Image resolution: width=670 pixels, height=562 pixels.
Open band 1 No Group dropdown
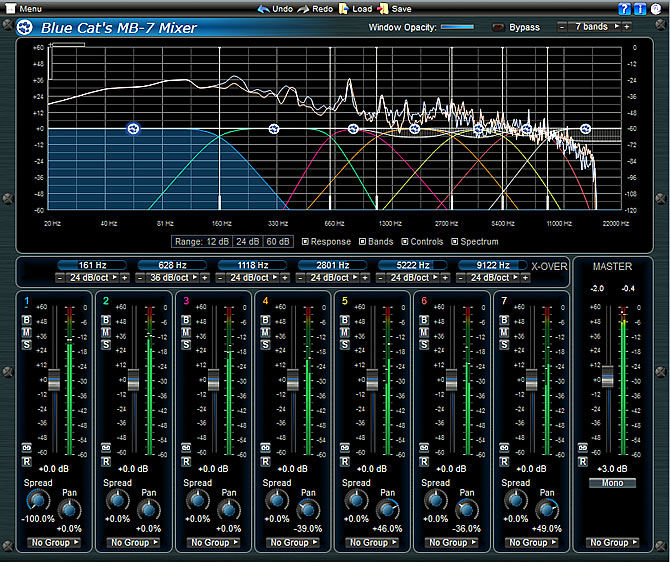(54, 542)
